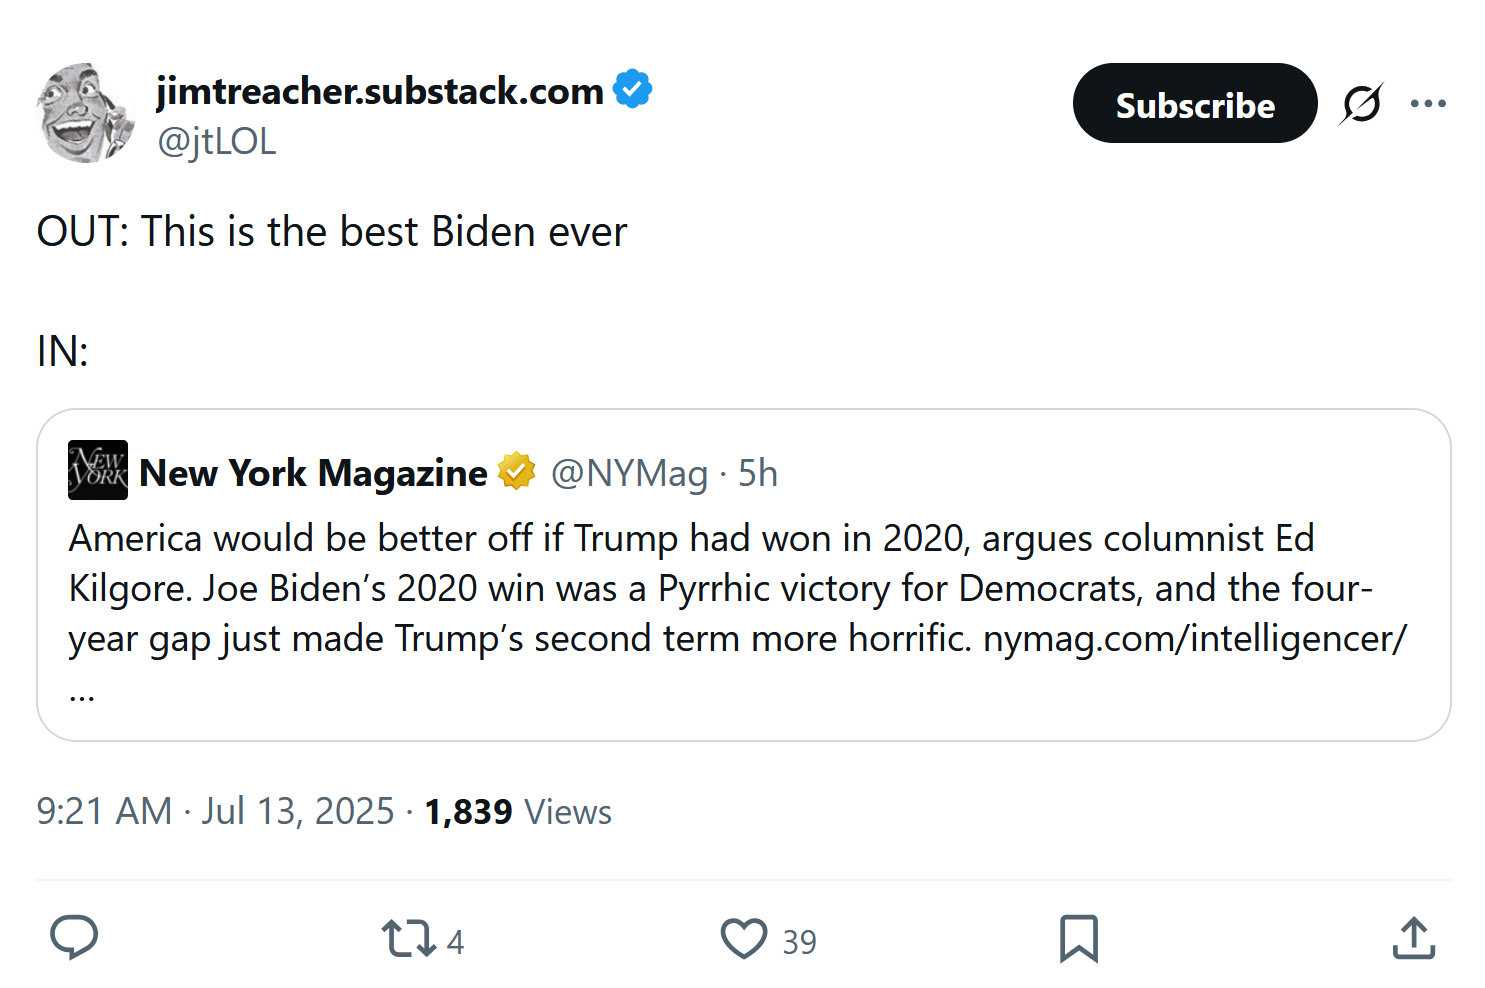Open jimtreacher profile avatar image
Viewport: 1485px width, 988px height.
(85, 113)
